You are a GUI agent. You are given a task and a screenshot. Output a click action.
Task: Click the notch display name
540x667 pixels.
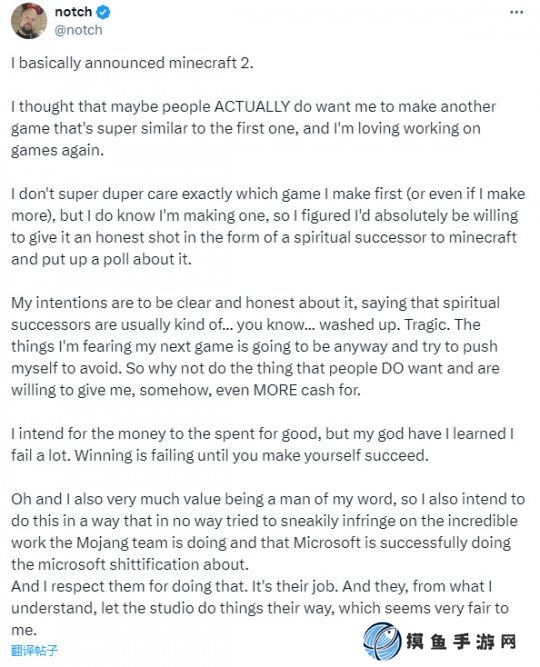73,12
